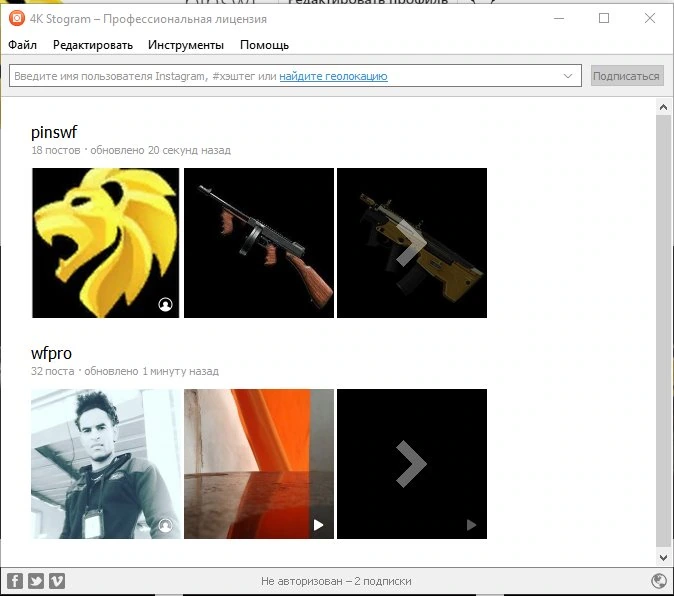The width and height of the screenshot is (674, 596).
Task: Select the wfpro subscription title
Action: [x=51, y=353]
